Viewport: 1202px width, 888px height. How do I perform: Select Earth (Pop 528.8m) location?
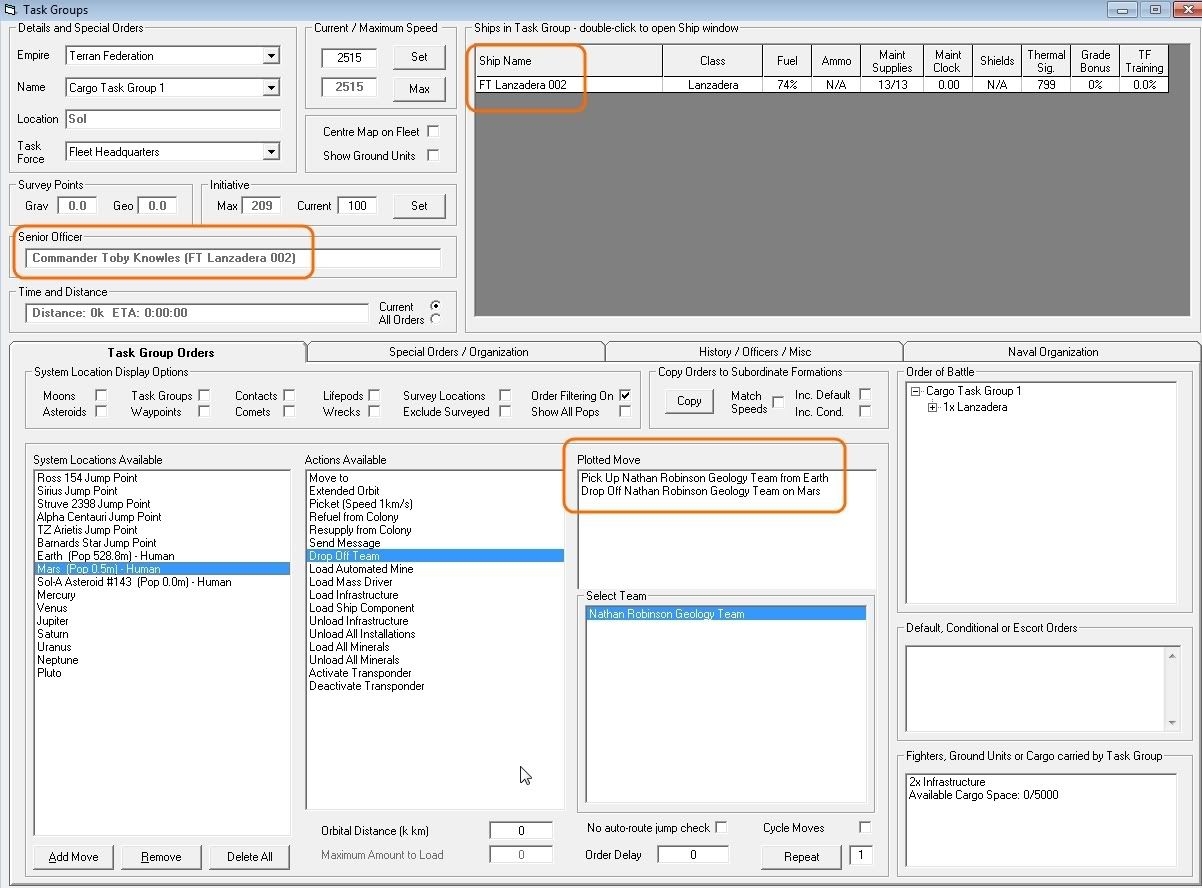click(x=162, y=556)
